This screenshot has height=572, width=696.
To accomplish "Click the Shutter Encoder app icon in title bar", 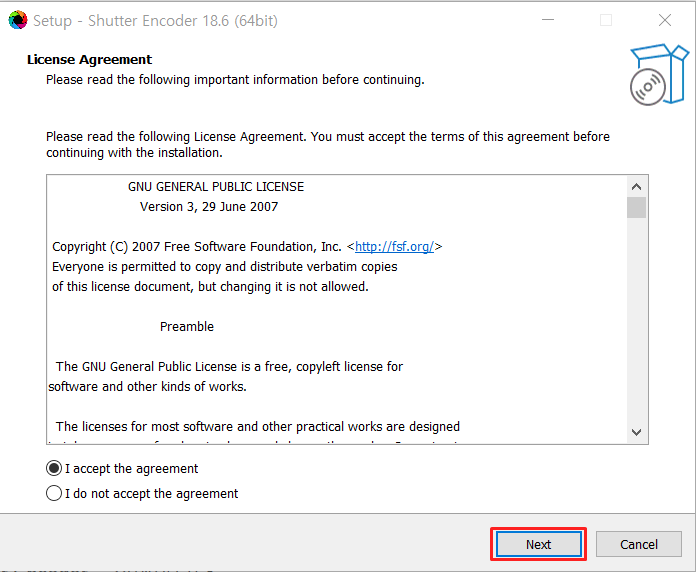I will (18, 20).
